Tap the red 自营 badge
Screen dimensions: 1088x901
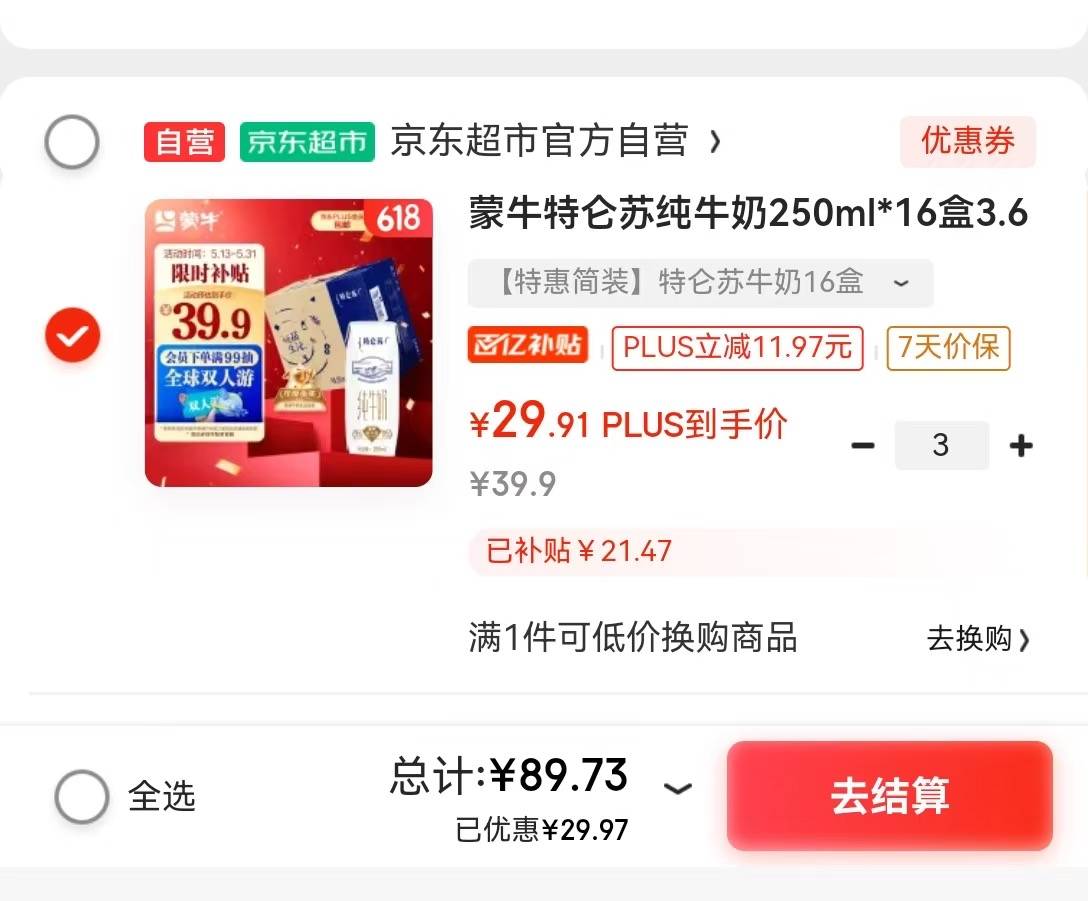pos(184,142)
